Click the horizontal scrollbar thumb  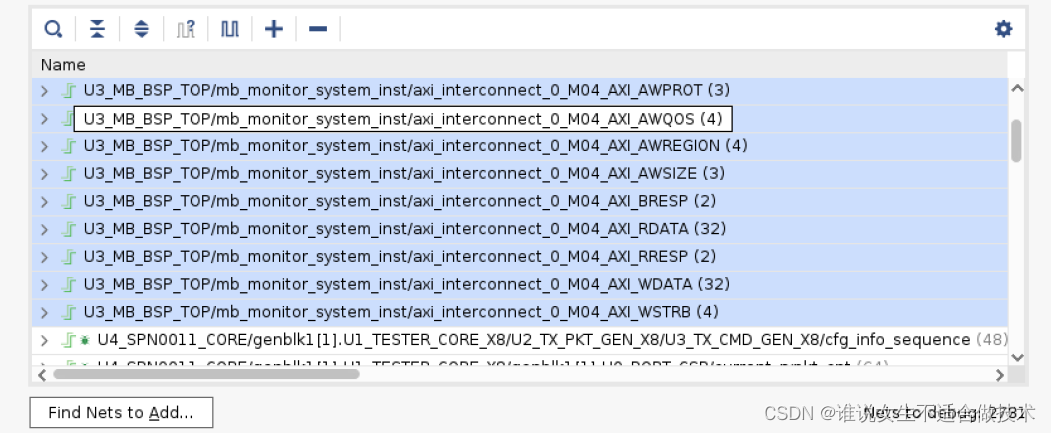pos(206,374)
